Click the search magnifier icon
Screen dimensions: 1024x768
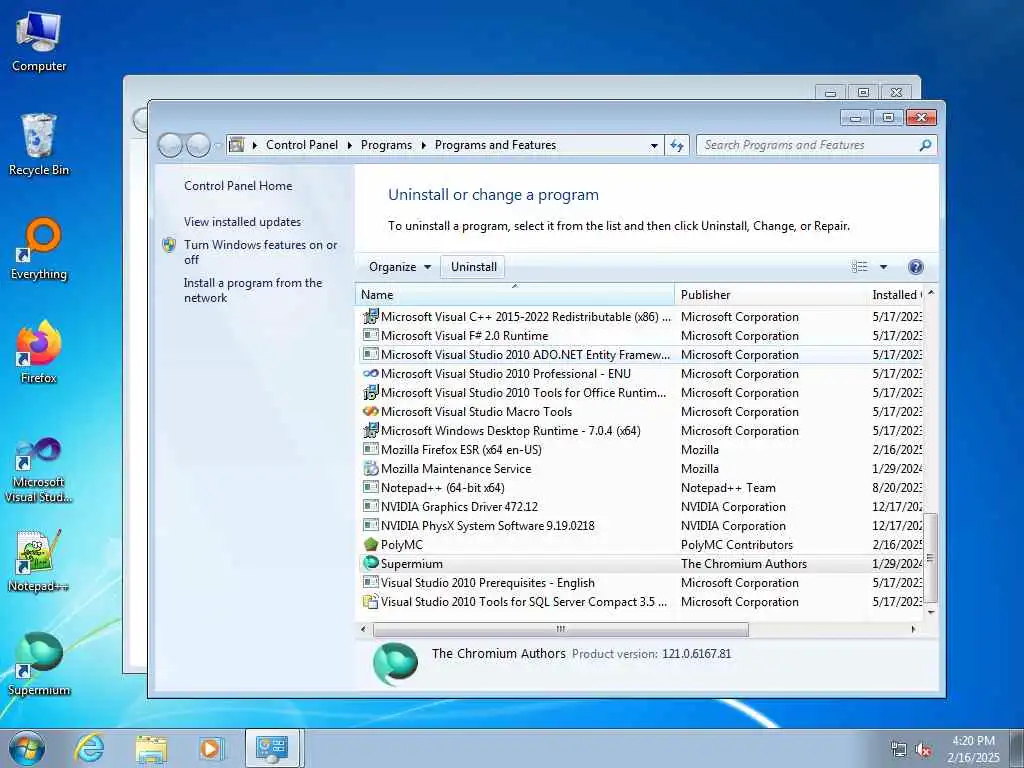(x=925, y=145)
